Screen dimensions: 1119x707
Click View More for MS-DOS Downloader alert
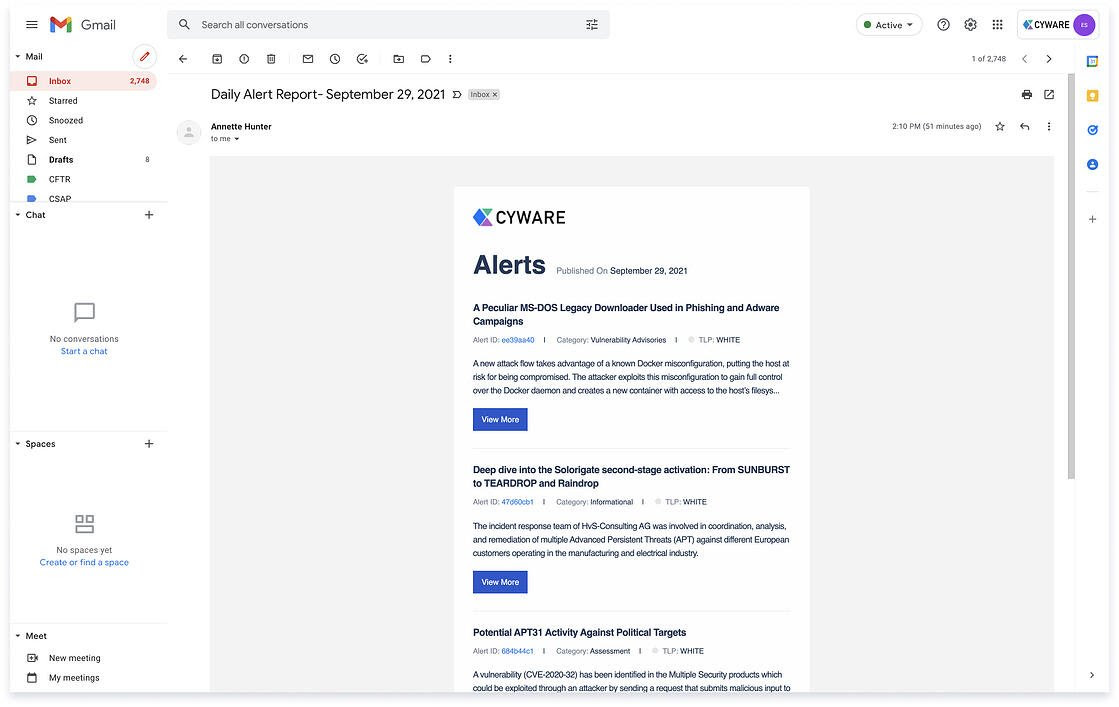(x=500, y=420)
